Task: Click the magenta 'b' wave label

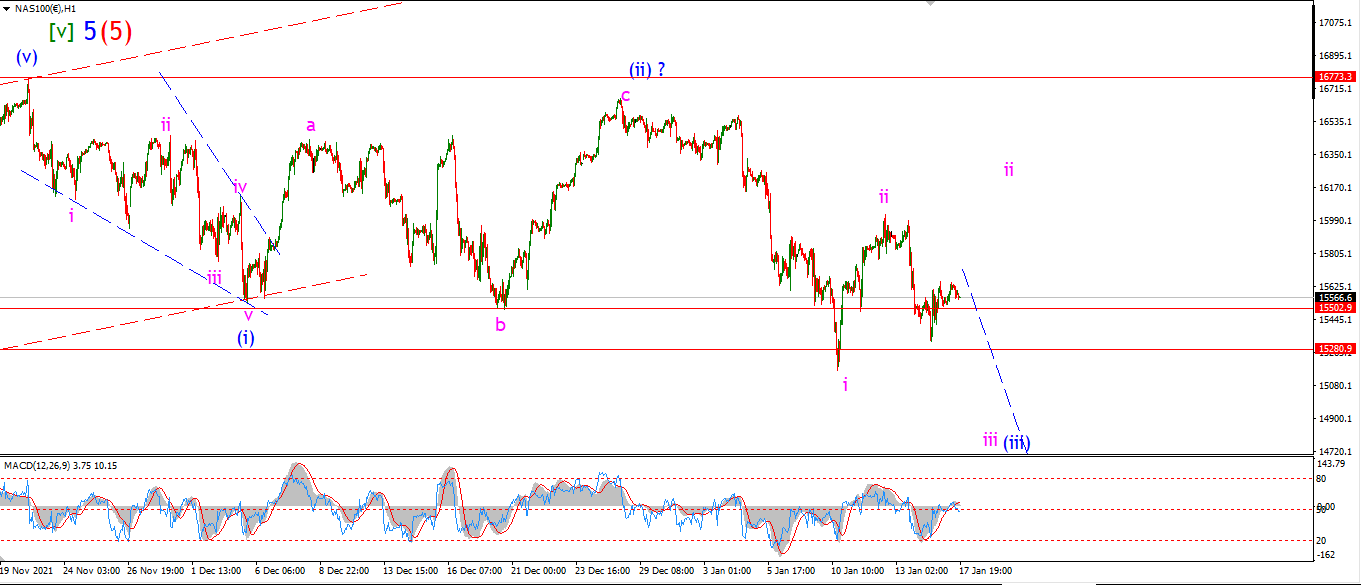Action: click(x=500, y=324)
